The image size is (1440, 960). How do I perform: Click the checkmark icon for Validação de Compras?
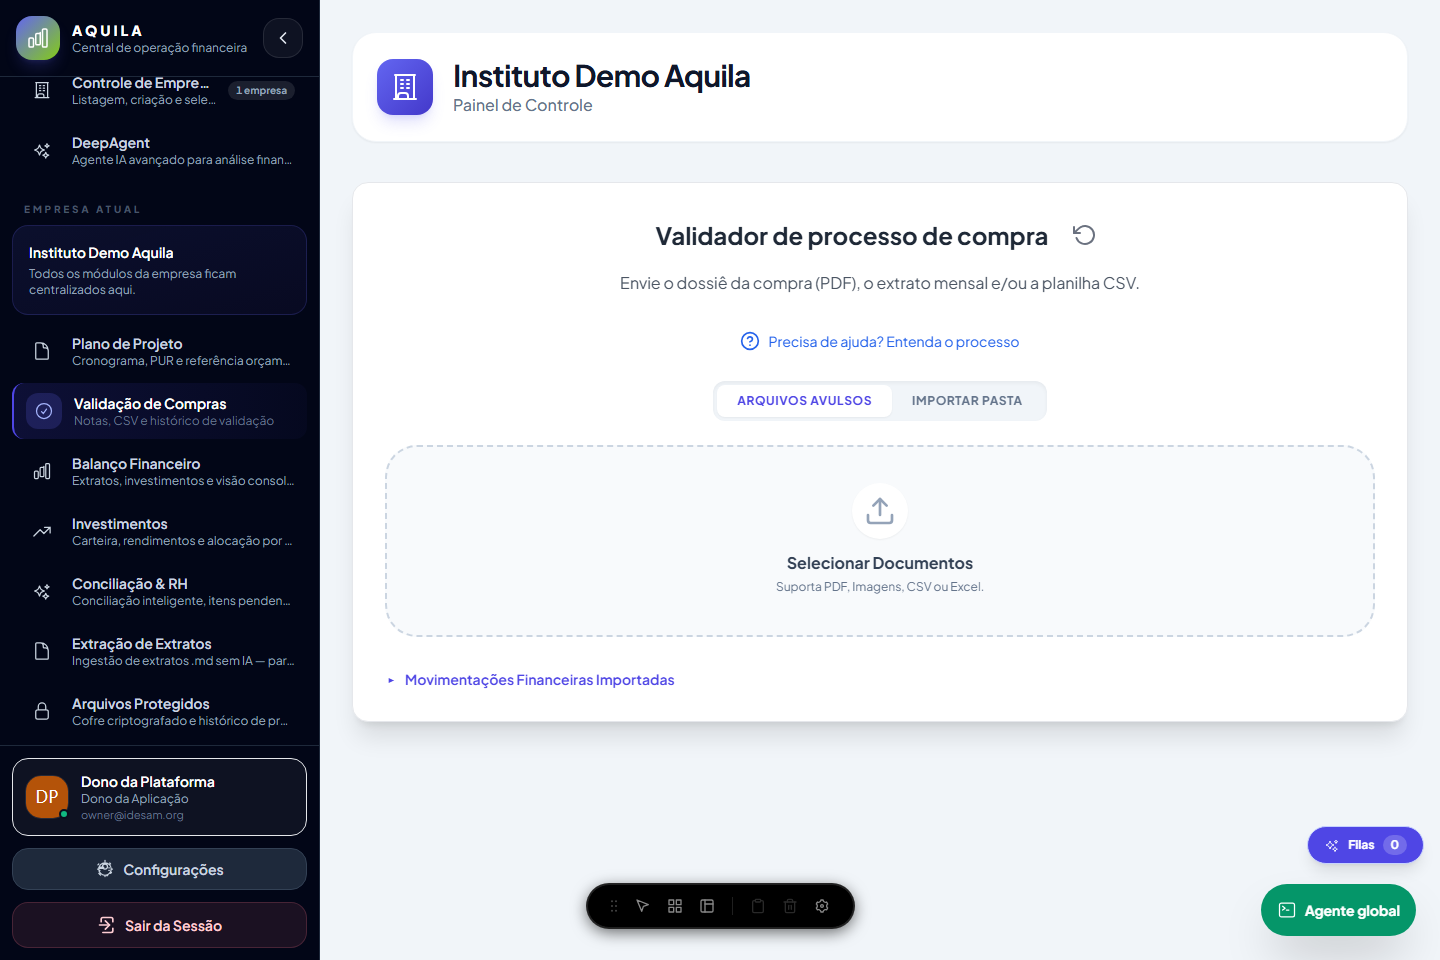click(44, 411)
